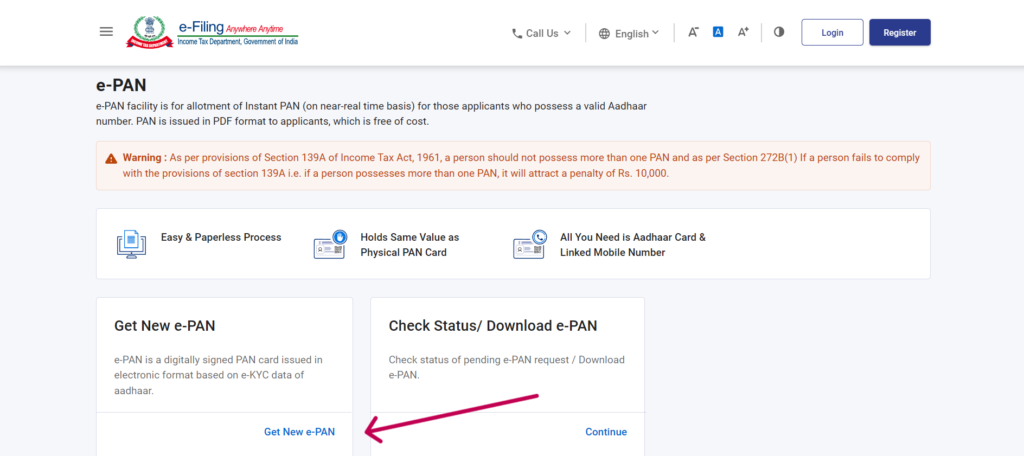Toggle high contrast mode icon
This screenshot has height=456, width=1024.
[x=779, y=32]
